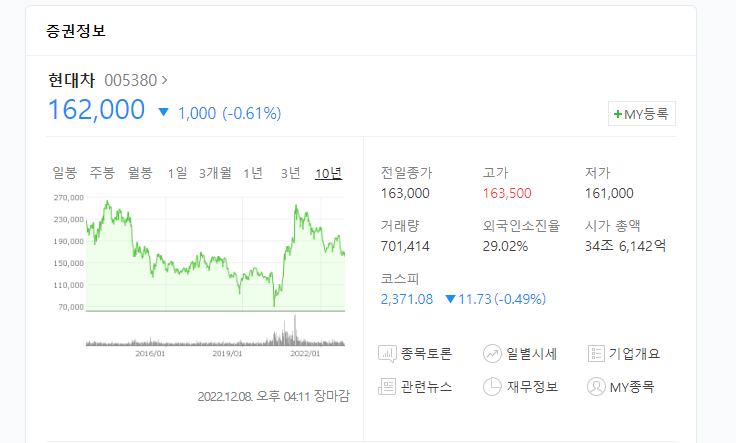Select the 10년 chart range

tap(329, 173)
